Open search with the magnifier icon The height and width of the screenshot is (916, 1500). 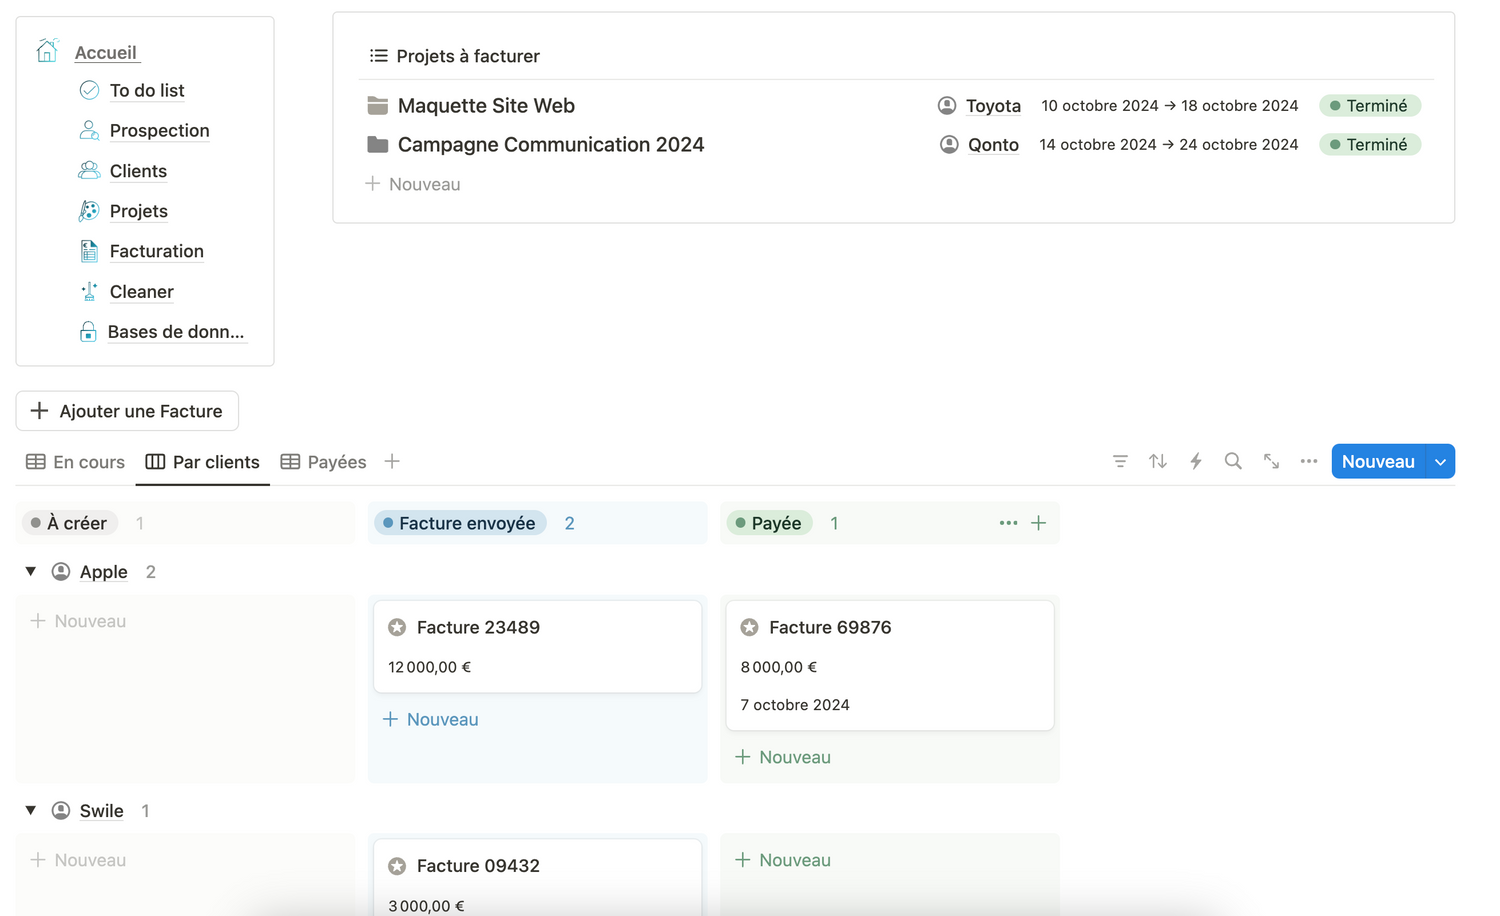[1233, 461]
